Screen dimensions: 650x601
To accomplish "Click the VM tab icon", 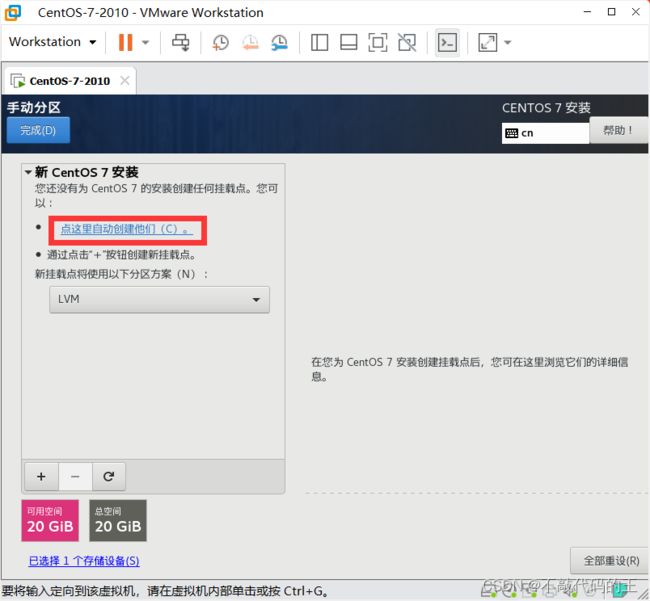I will (17, 81).
